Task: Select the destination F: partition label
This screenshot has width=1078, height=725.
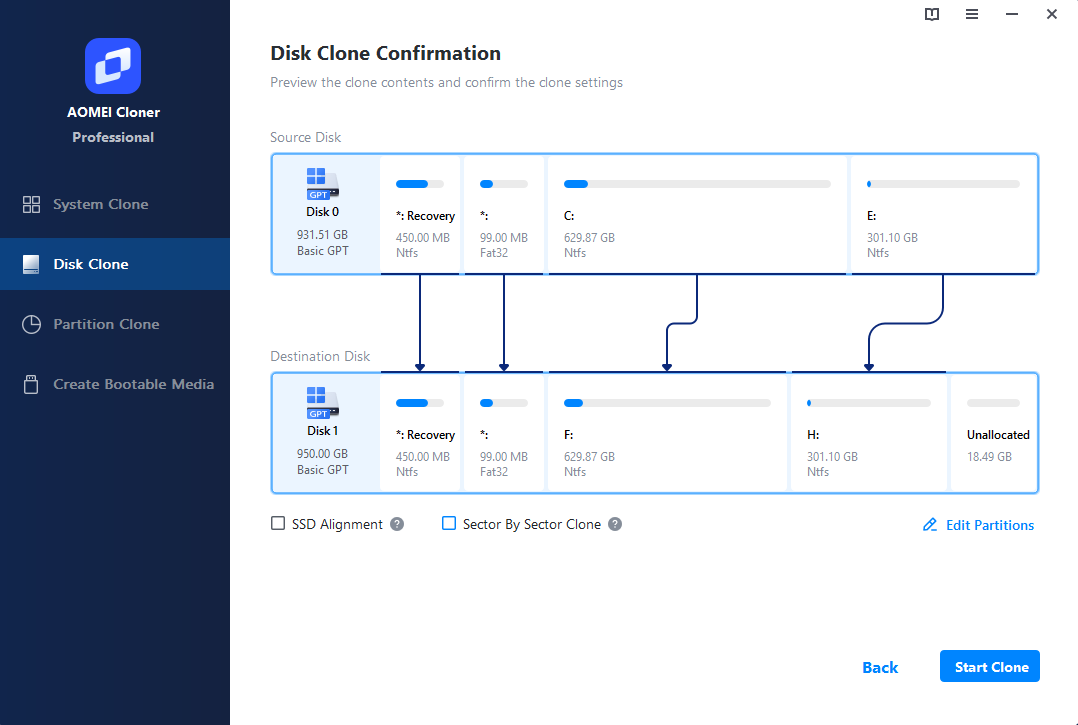Action: coord(569,435)
